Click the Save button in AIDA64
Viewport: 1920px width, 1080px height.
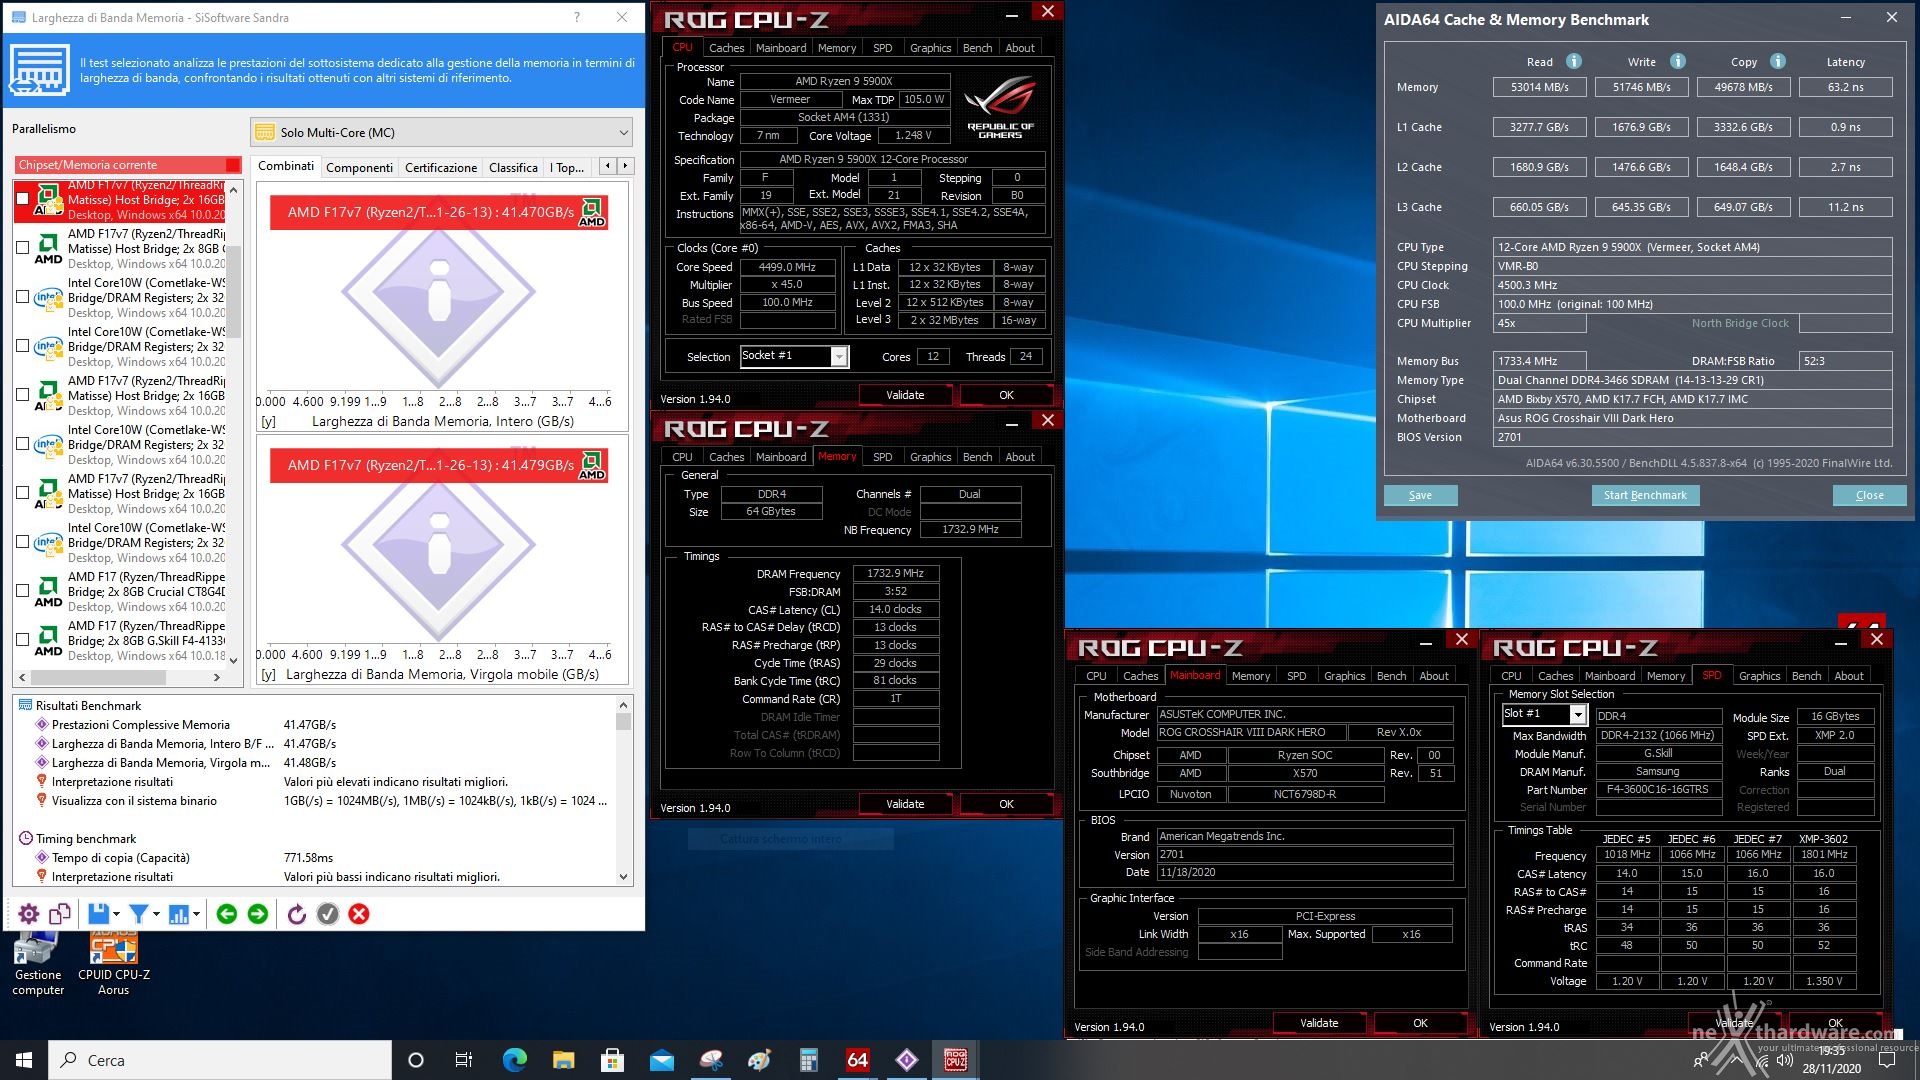pyautogui.click(x=1420, y=495)
